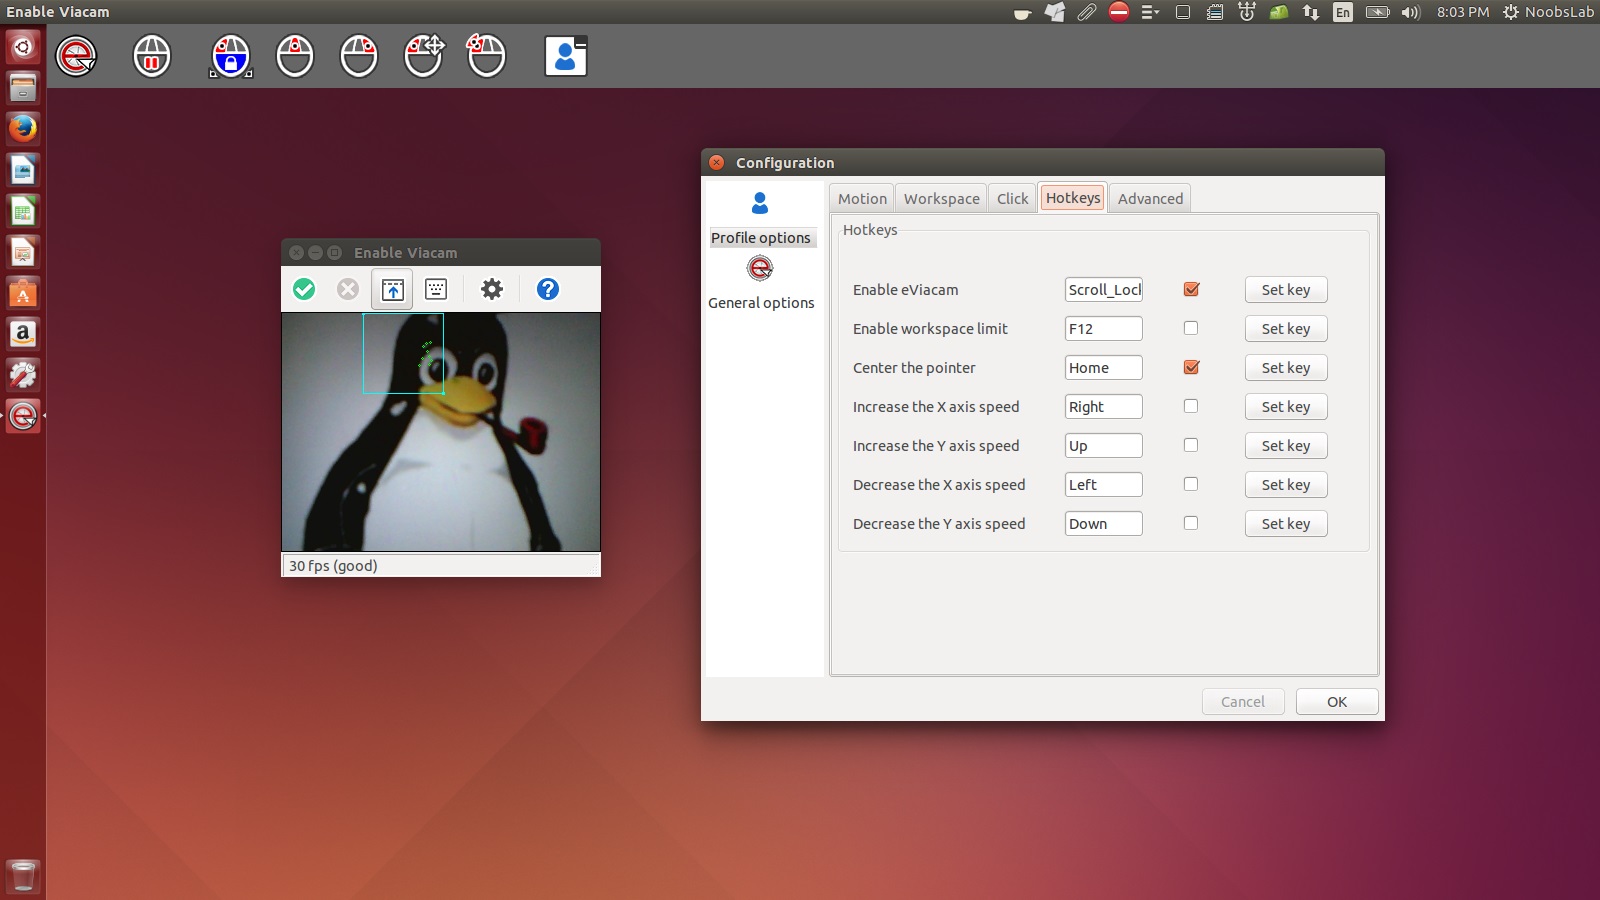Select the Profile options person icon
Viewport: 1600px width, 900px height.
pos(760,203)
